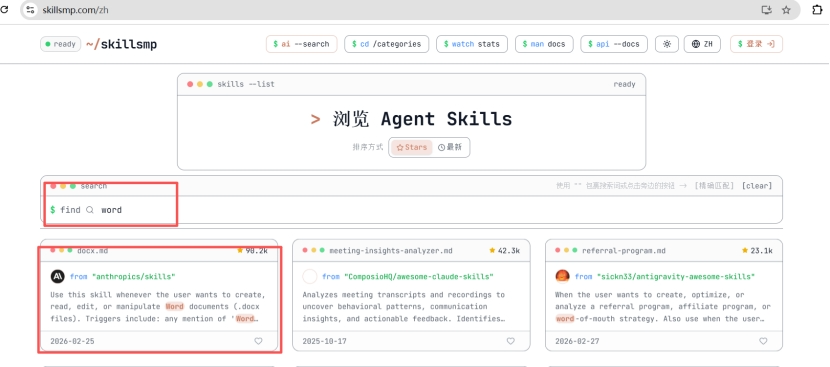Click the 98.2k star count on docx.md

[x=252, y=250]
